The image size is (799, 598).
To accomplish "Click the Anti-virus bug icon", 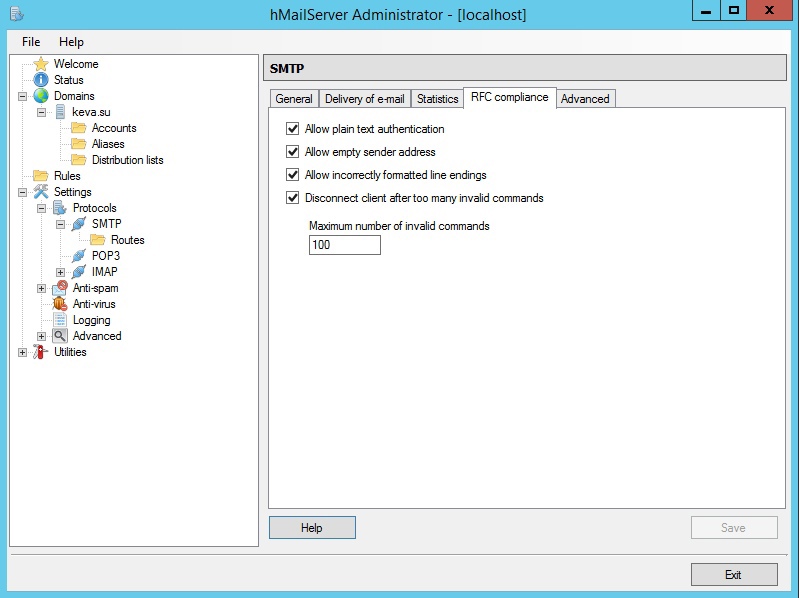I will pos(60,304).
